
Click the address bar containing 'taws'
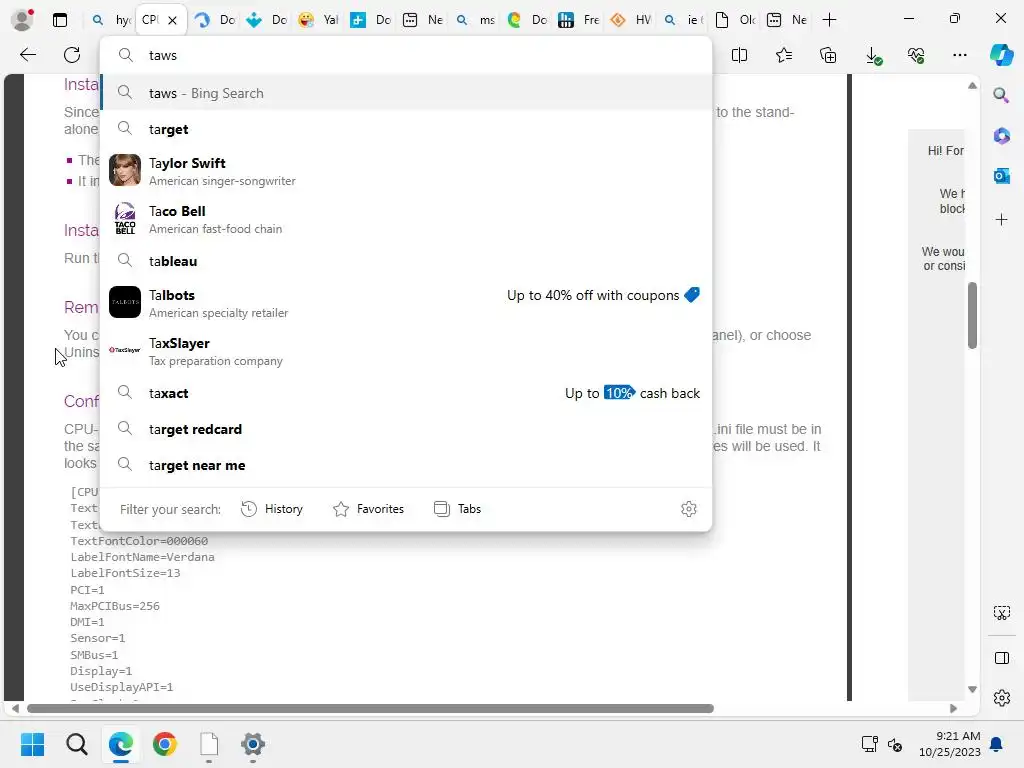click(x=406, y=55)
